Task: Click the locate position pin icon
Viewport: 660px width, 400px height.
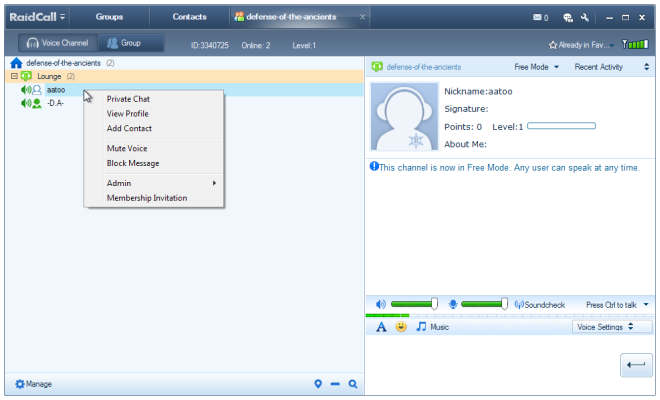Action: coord(318,384)
